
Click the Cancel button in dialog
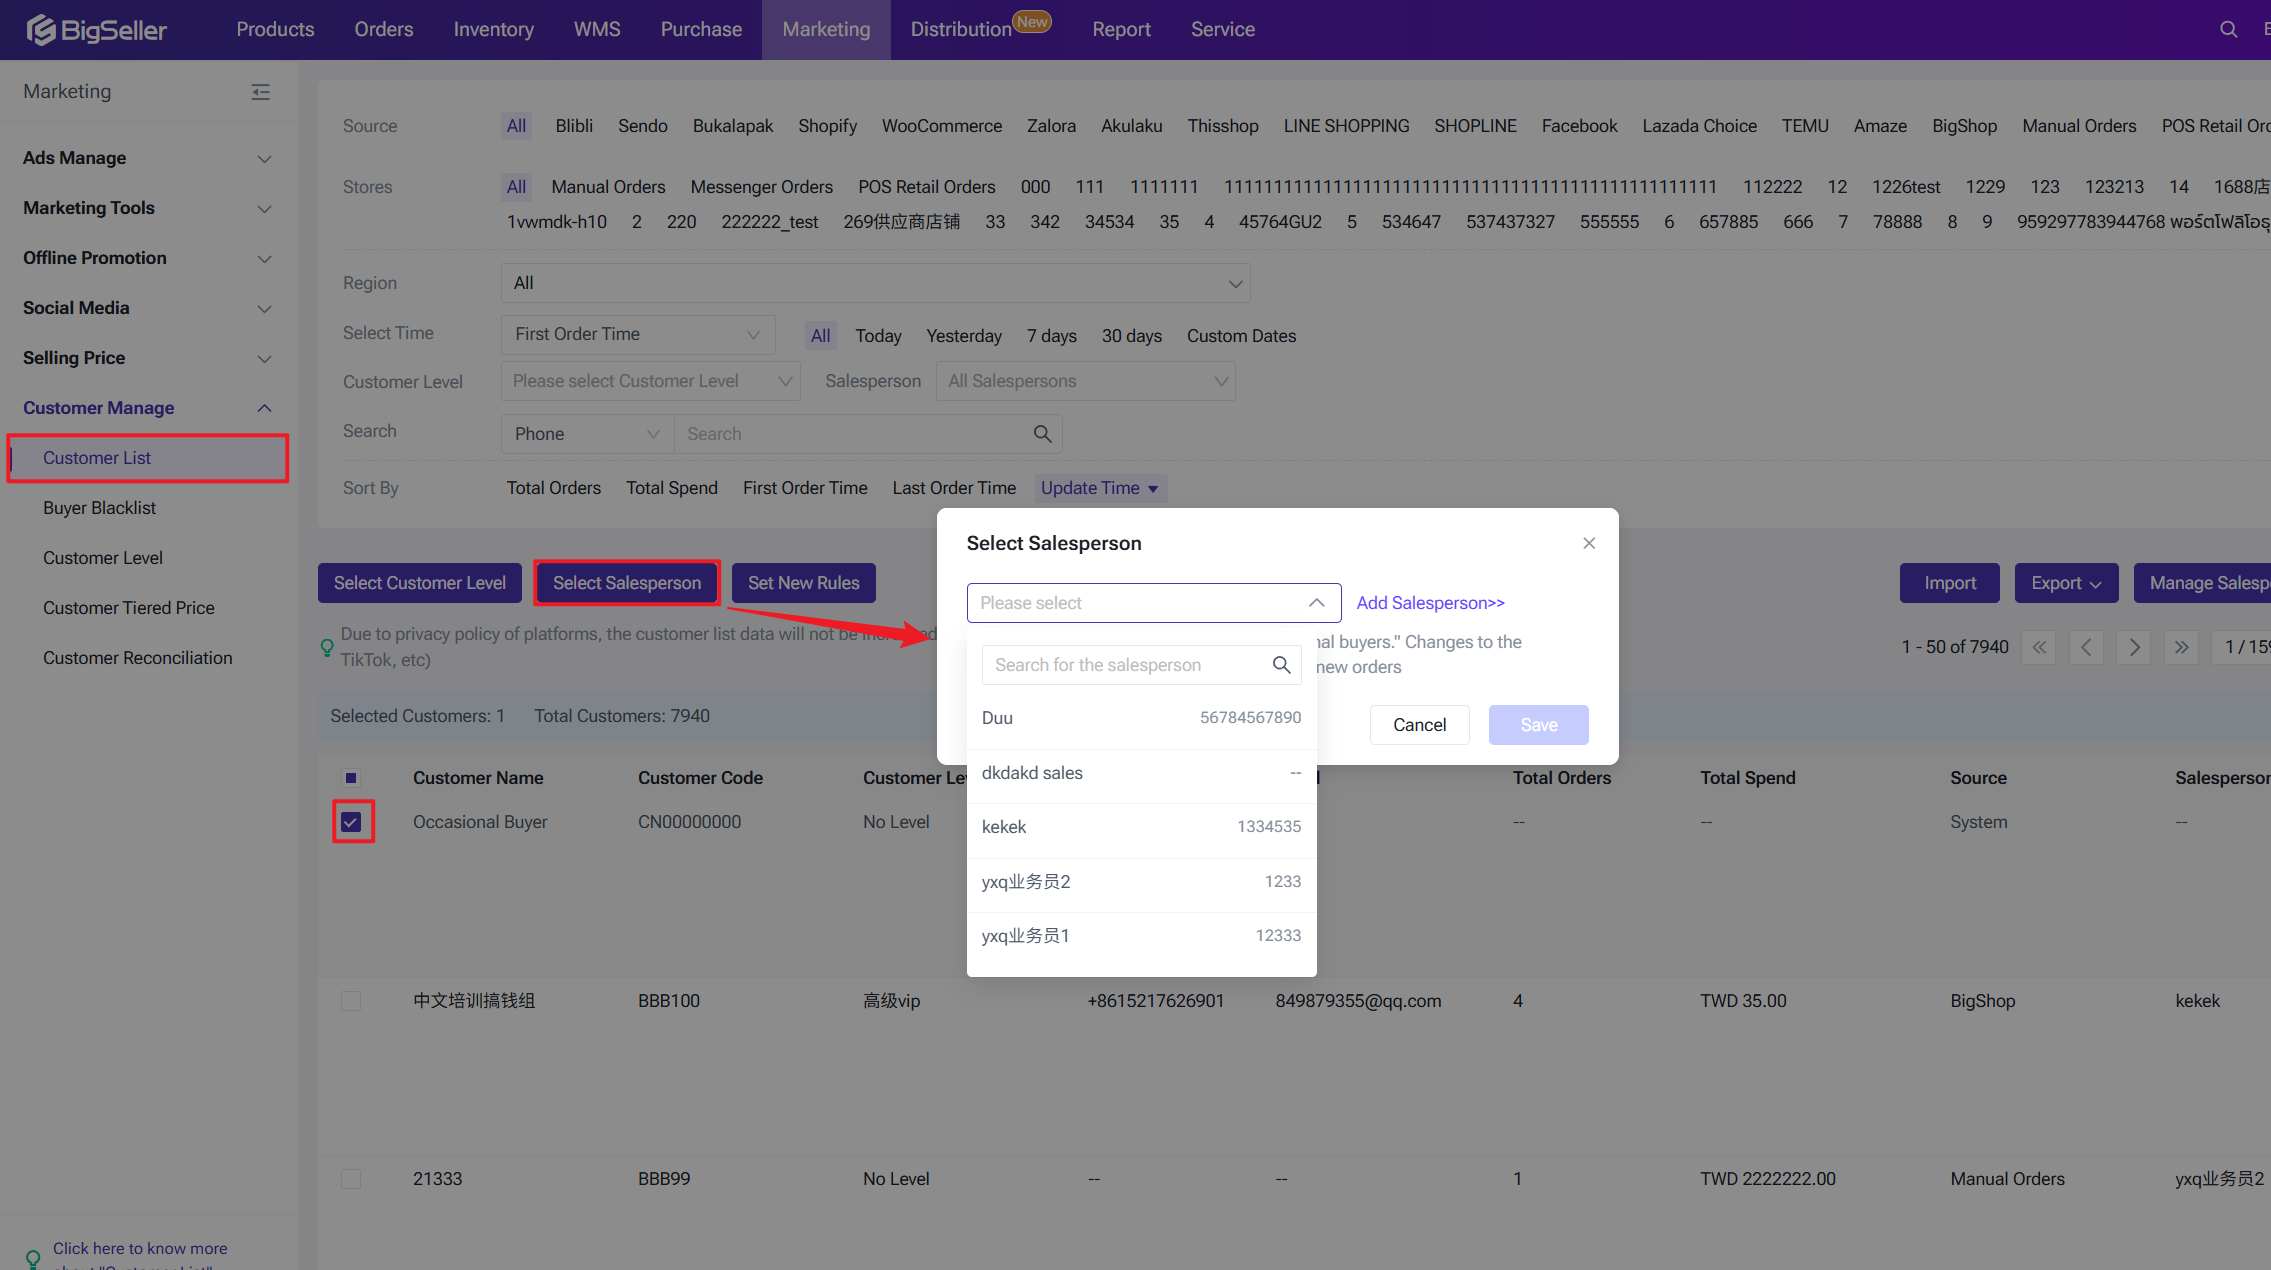pos(1419,725)
